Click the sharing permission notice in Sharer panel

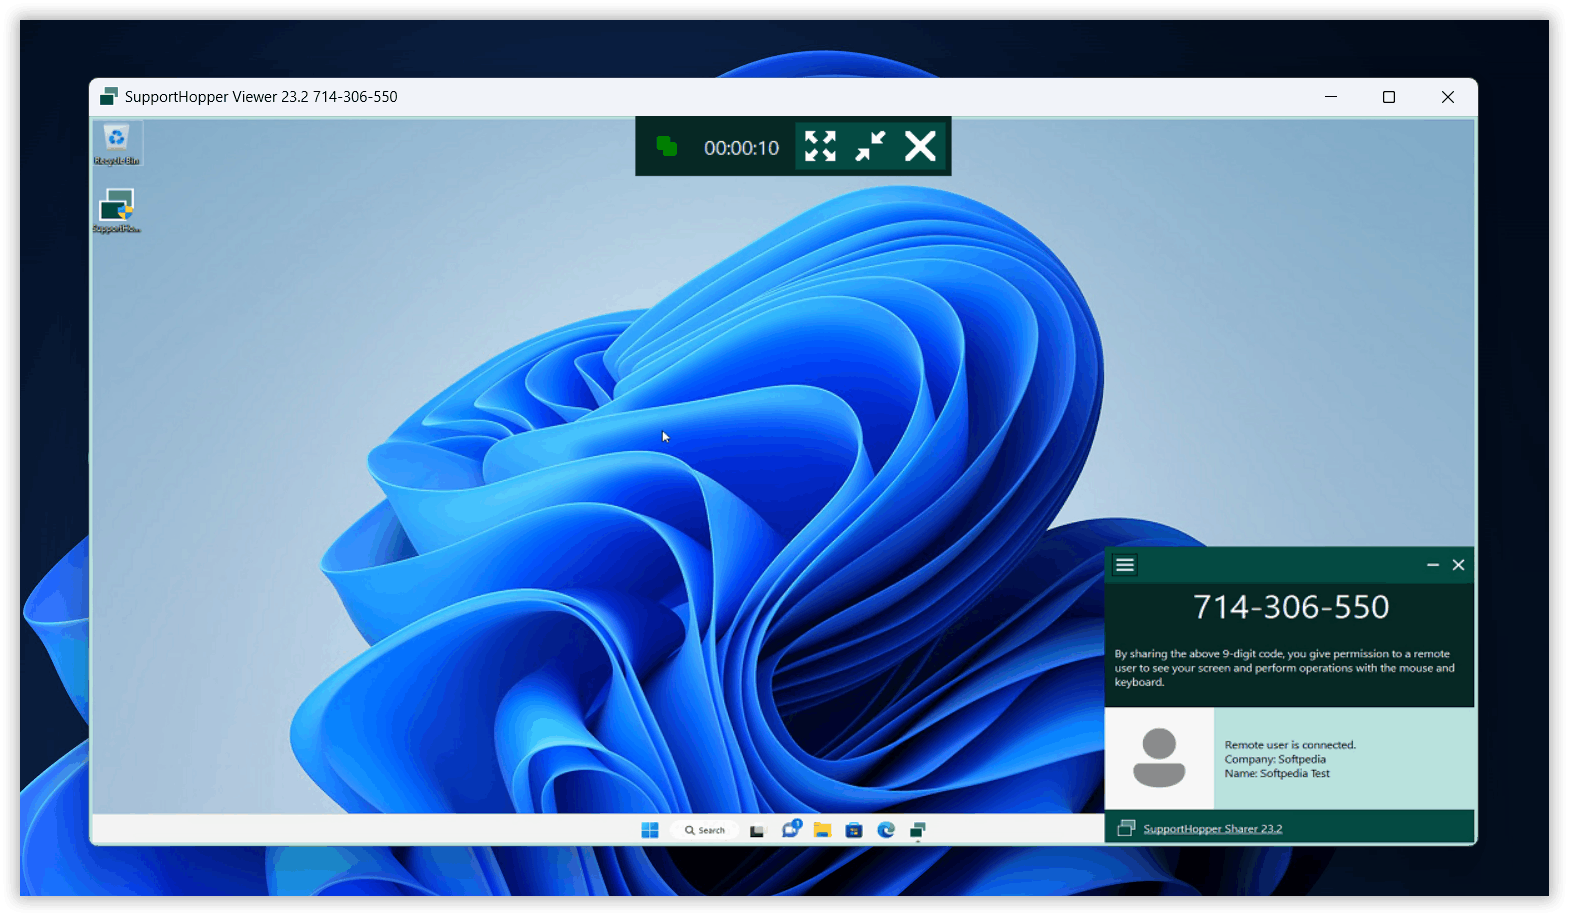point(1284,668)
